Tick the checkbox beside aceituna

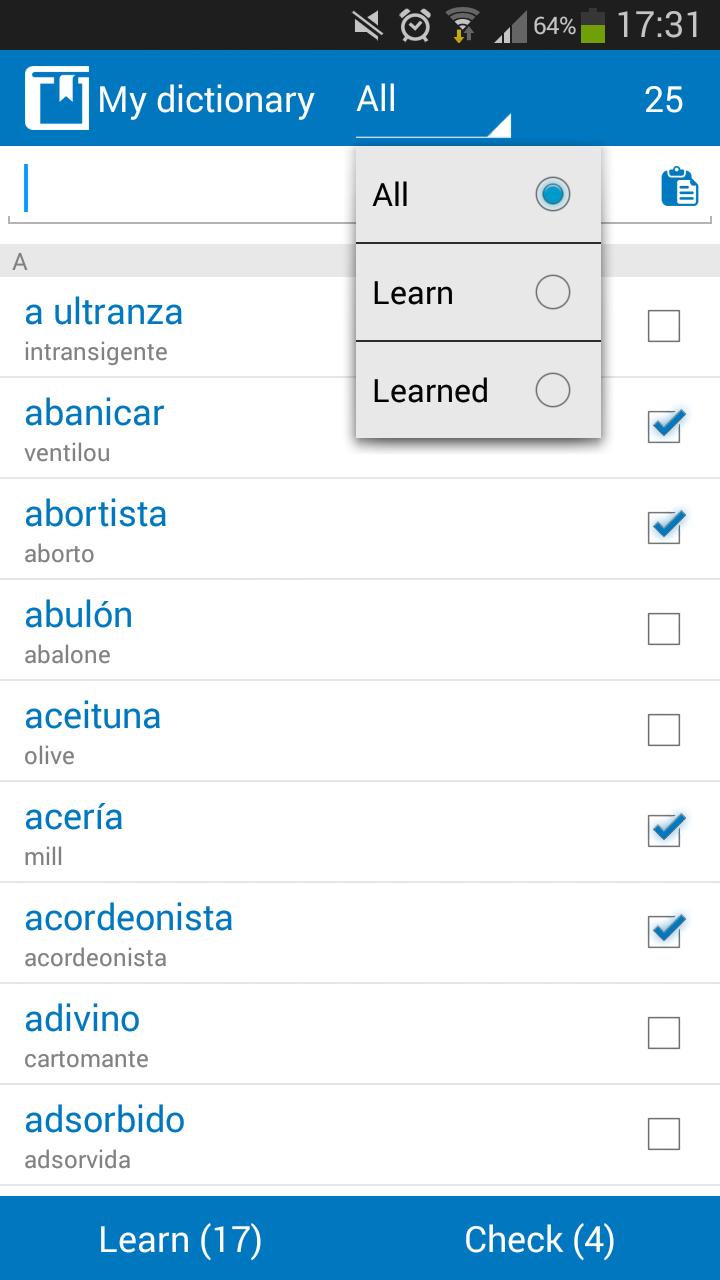664,730
